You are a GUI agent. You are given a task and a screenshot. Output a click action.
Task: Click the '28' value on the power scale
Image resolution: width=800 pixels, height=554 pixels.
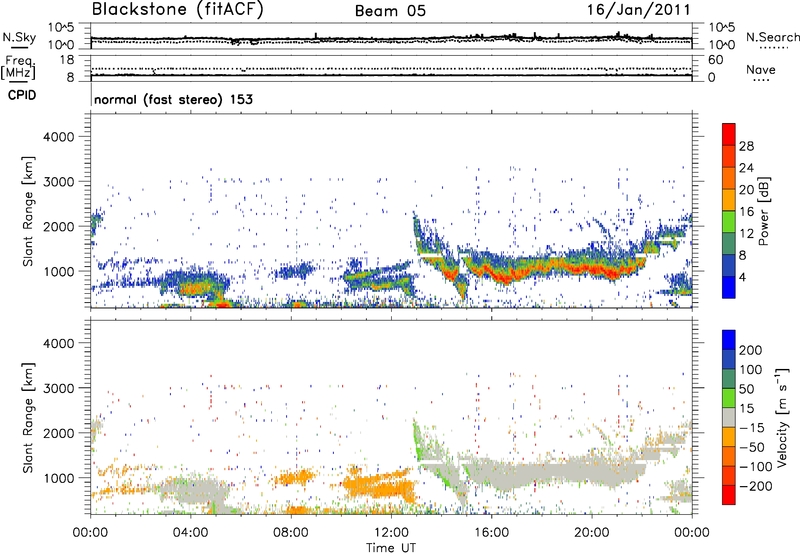[746, 146]
